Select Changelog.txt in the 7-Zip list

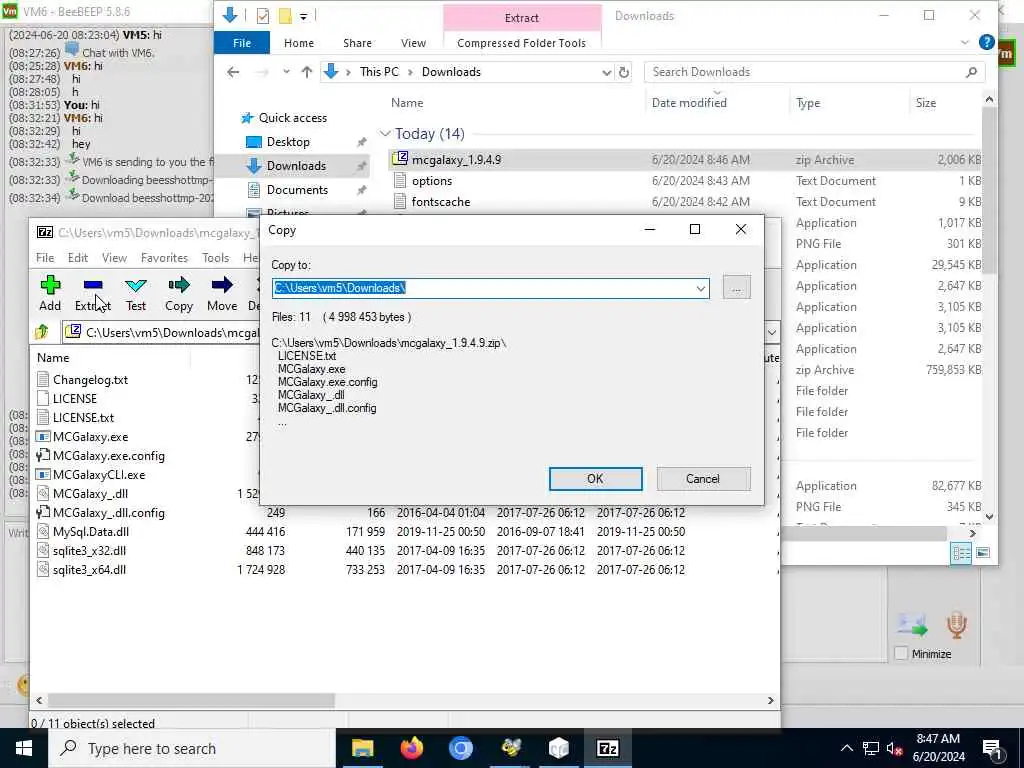click(x=90, y=379)
